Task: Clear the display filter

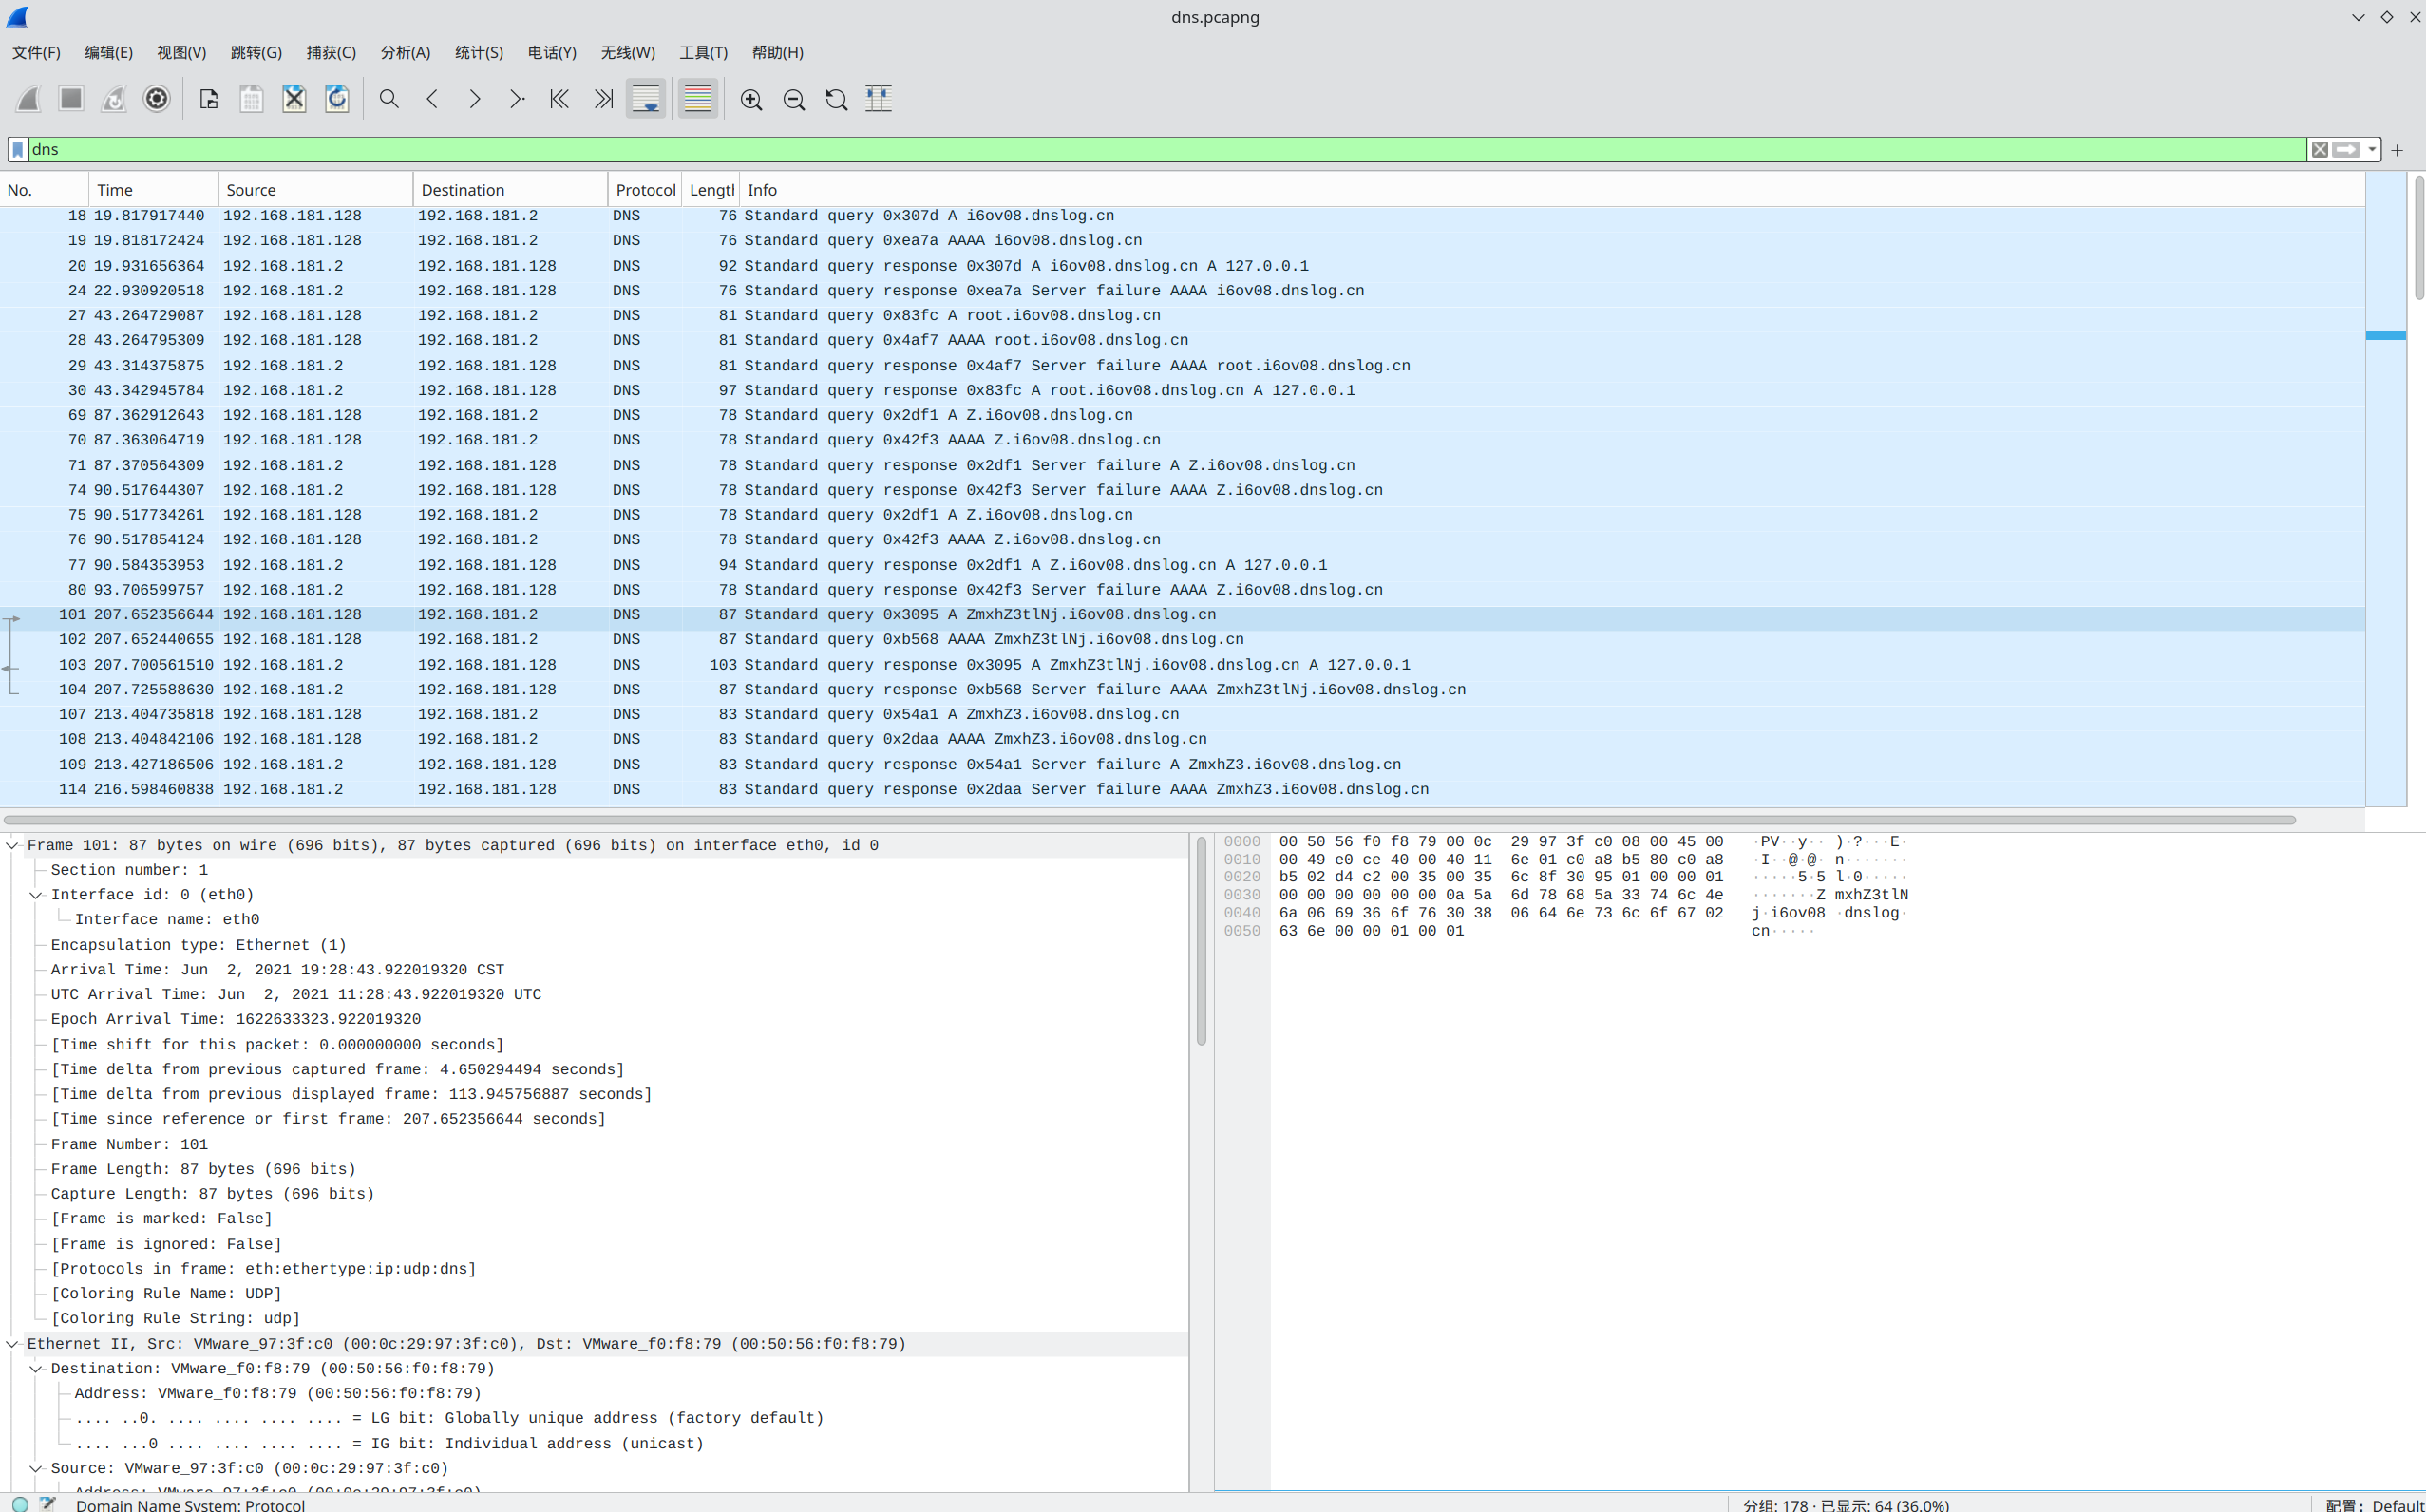Action: 2319,150
